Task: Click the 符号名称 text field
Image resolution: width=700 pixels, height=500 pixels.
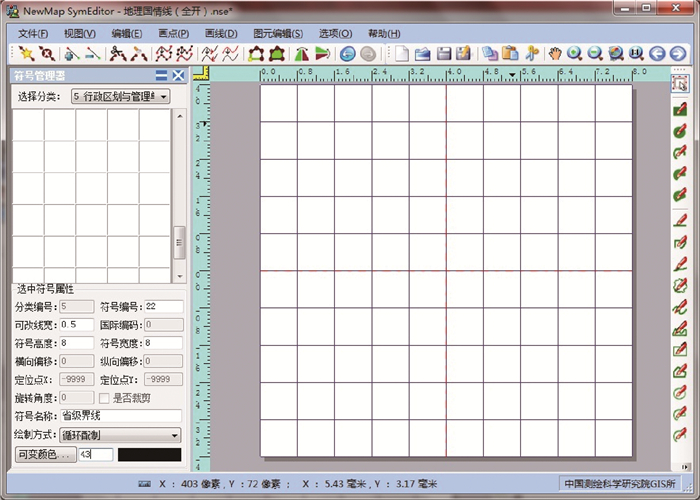Action: [121, 415]
